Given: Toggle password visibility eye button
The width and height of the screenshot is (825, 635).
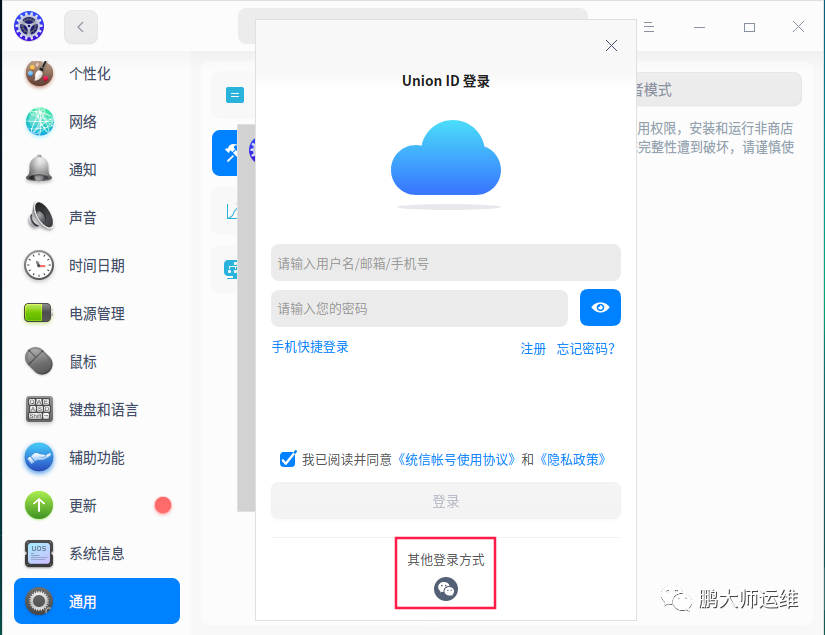Looking at the screenshot, I should 600,307.
